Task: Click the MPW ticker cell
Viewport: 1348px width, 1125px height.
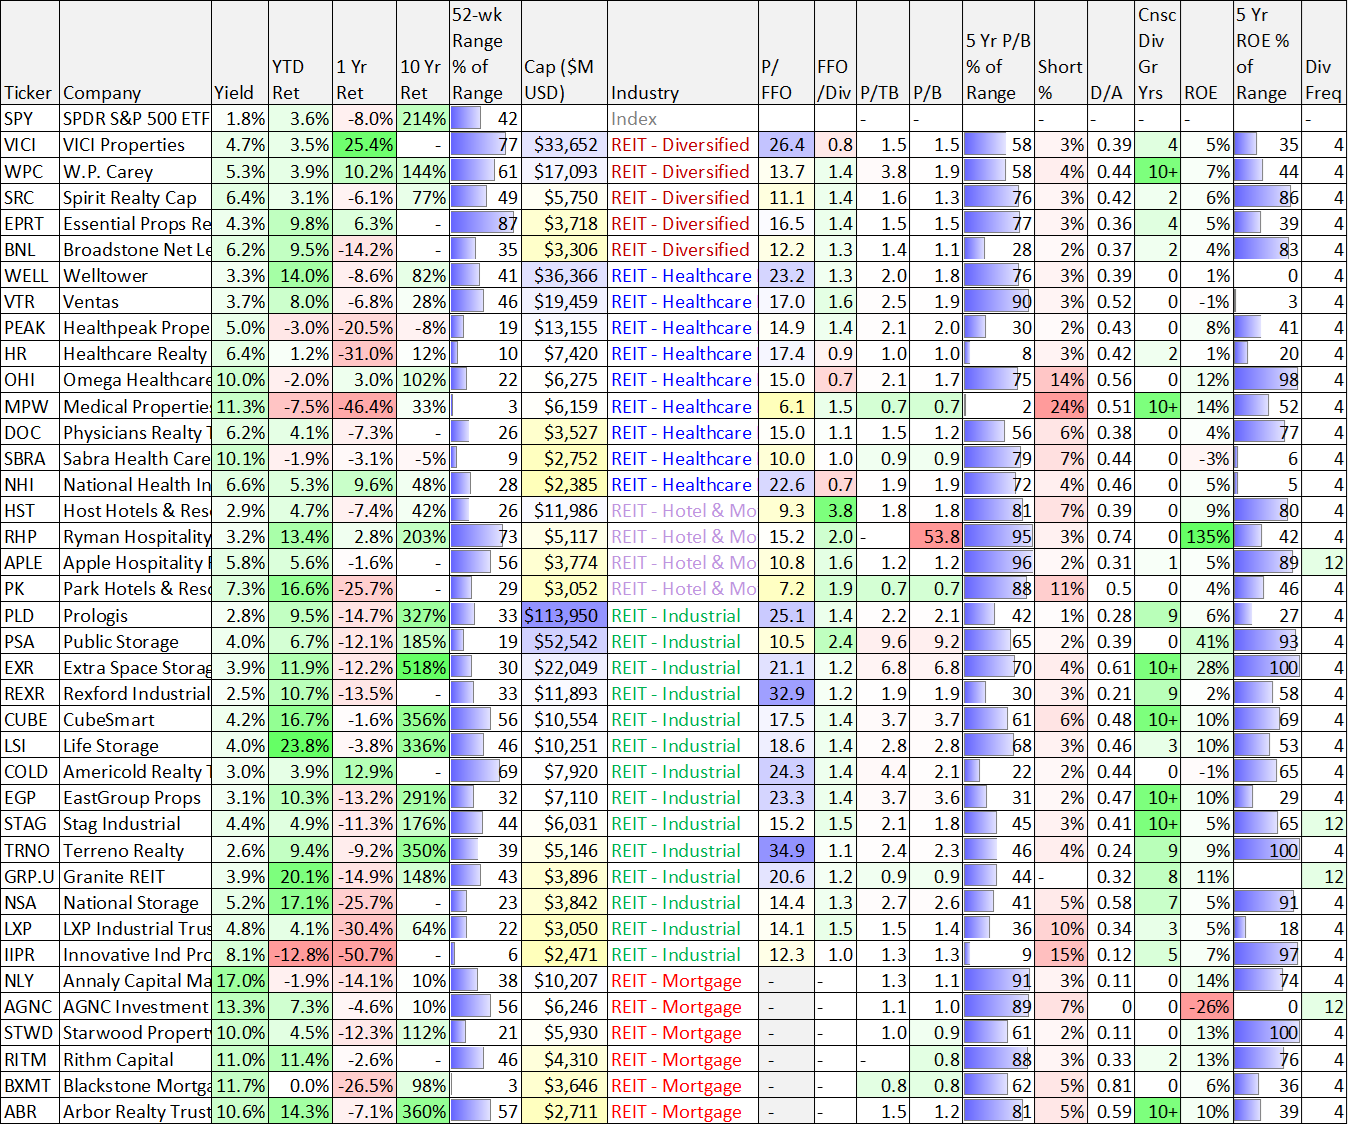Action: [x=30, y=406]
